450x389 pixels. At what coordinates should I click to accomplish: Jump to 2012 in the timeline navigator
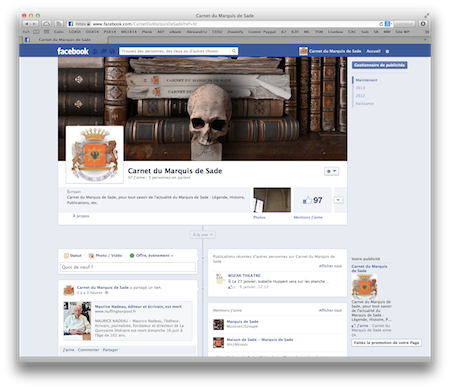(360, 96)
